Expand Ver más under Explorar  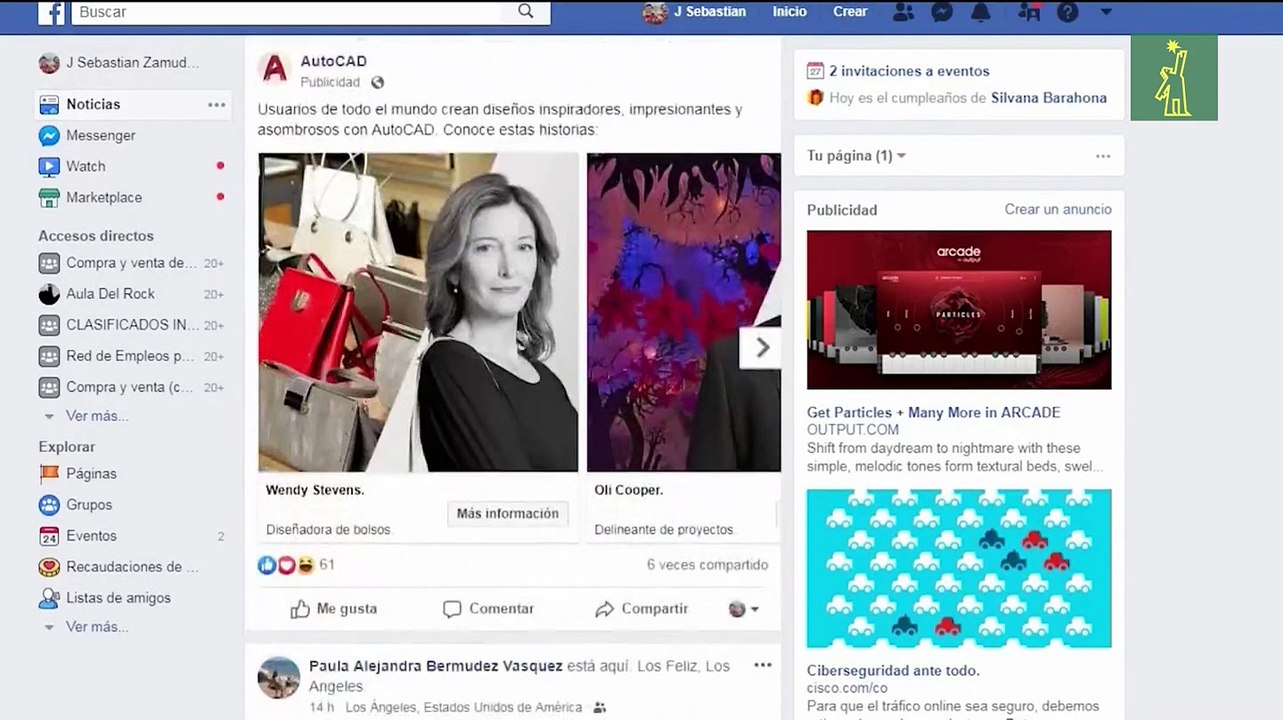(x=96, y=627)
